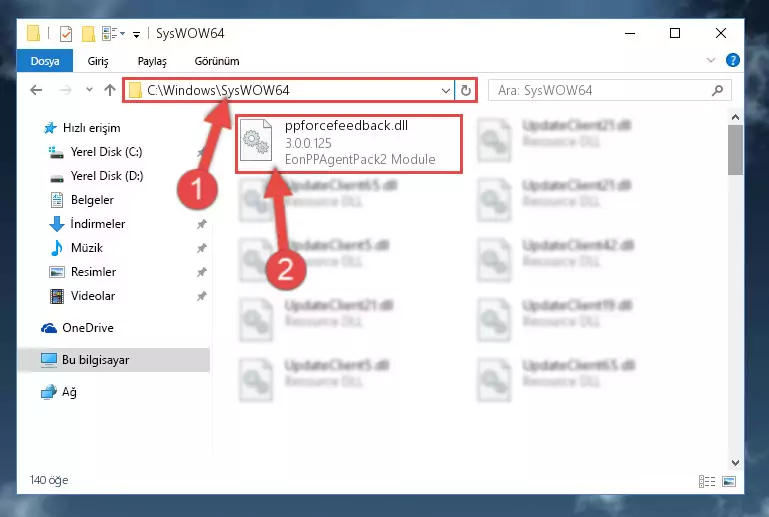Click the New folder quick access icon
Image resolution: width=769 pixels, height=517 pixels.
[x=88, y=33]
